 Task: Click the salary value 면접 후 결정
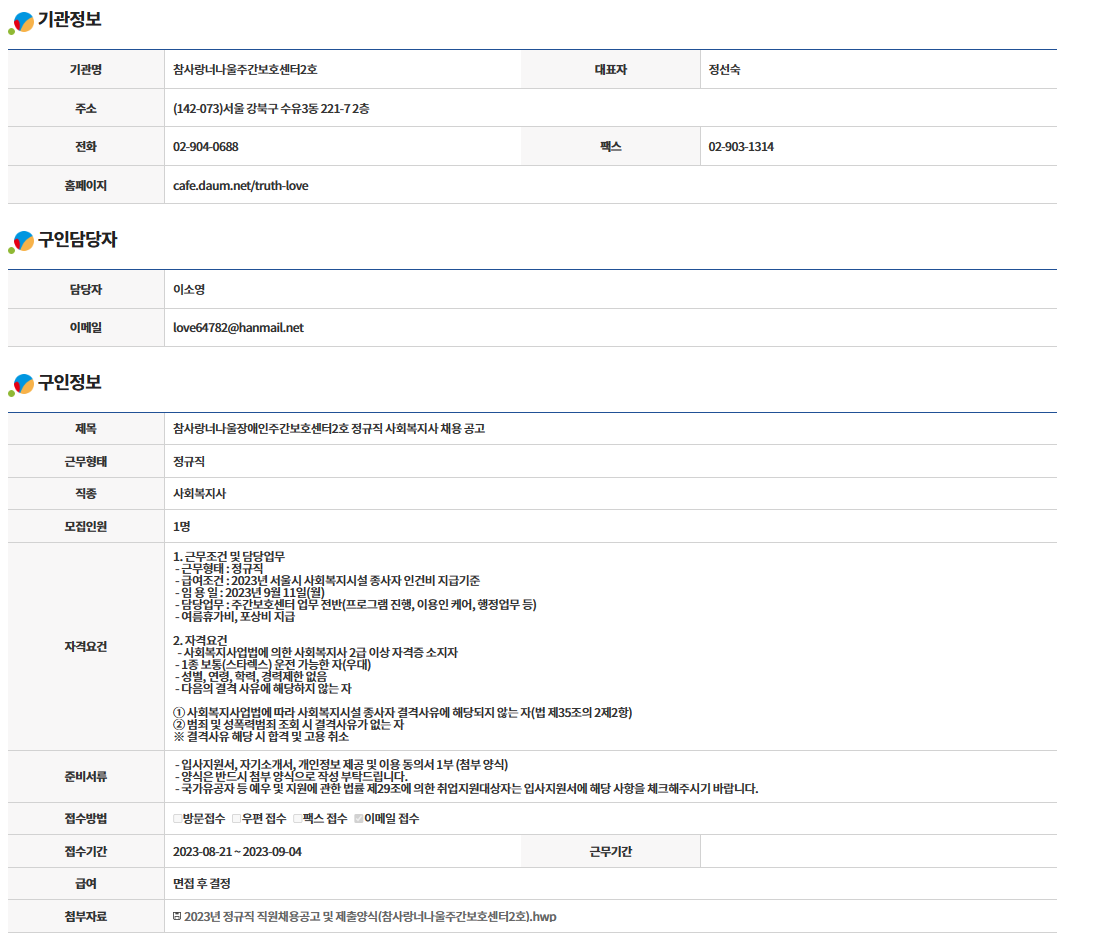click(x=202, y=884)
